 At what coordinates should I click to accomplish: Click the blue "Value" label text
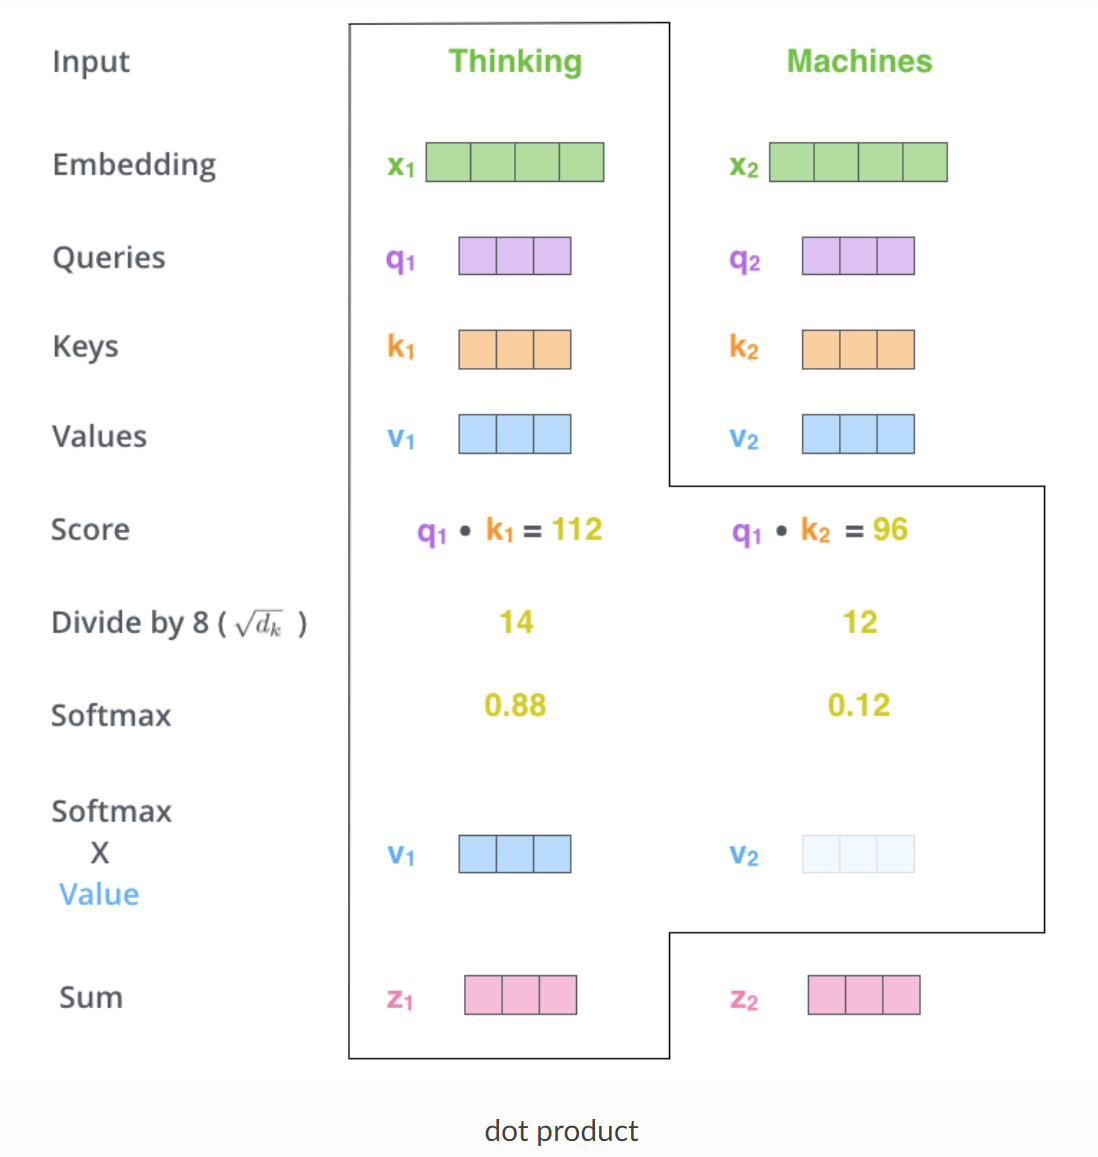pyautogui.click(x=99, y=894)
